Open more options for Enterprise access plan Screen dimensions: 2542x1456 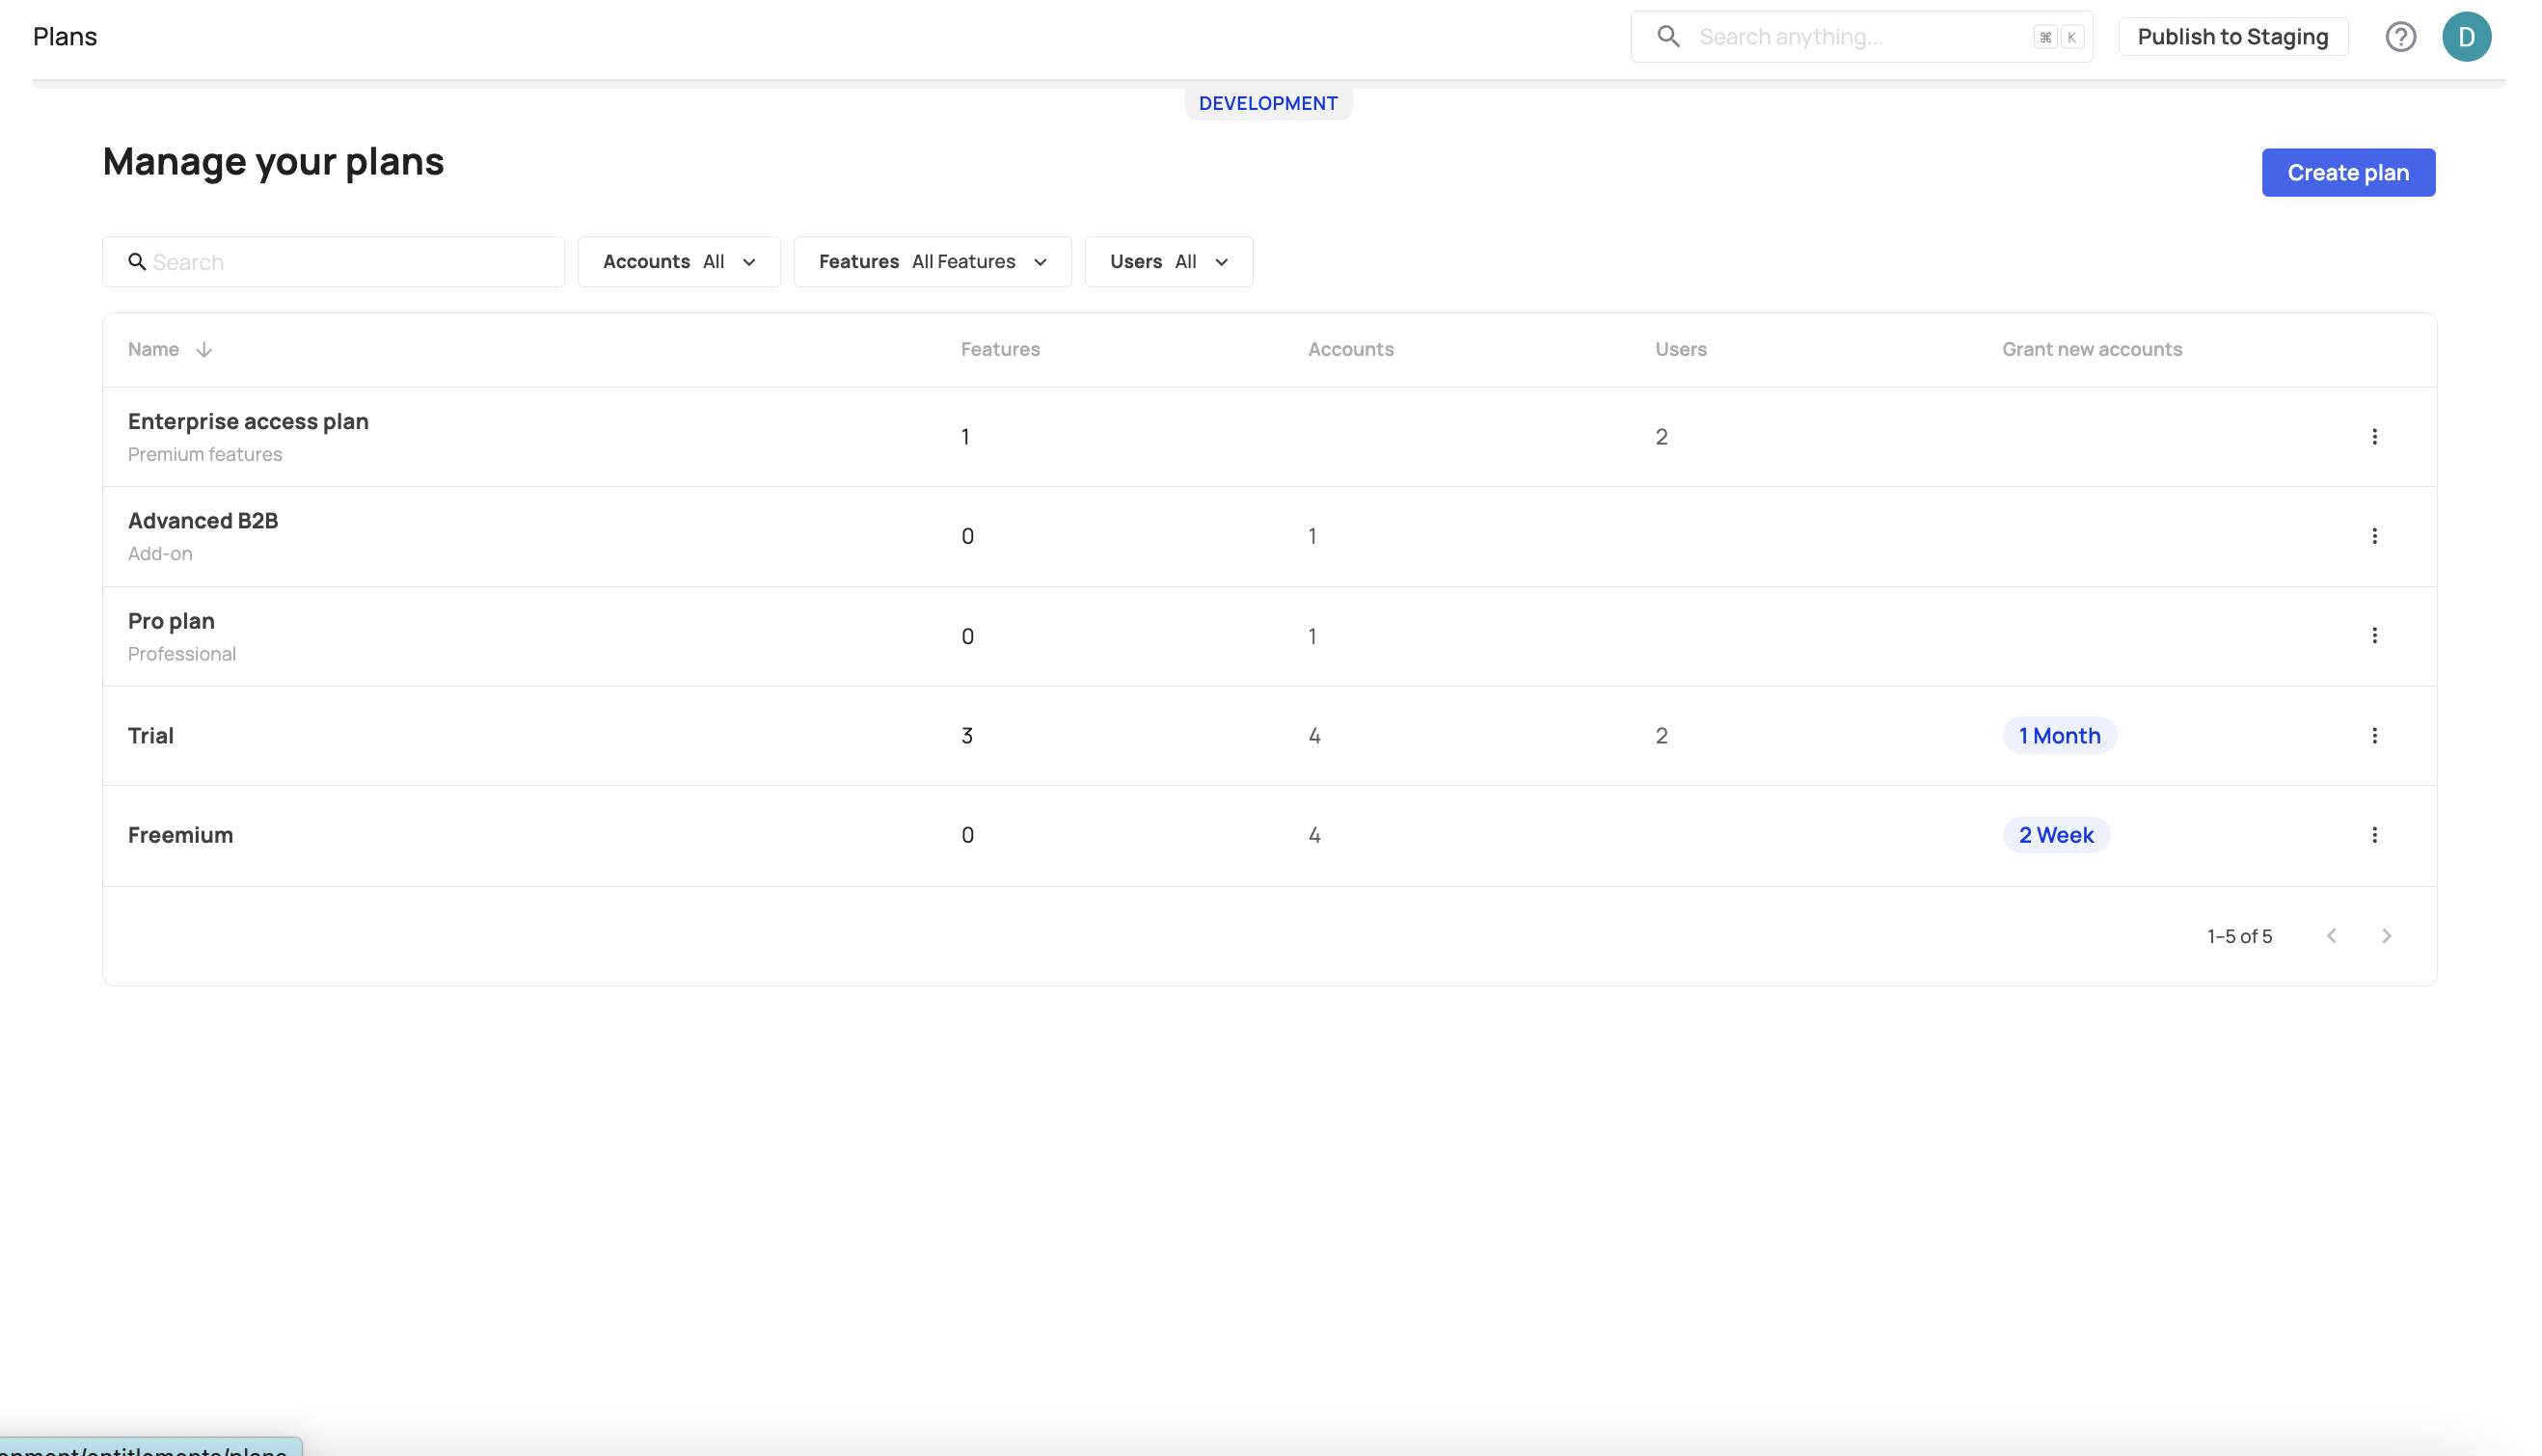click(x=2374, y=437)
